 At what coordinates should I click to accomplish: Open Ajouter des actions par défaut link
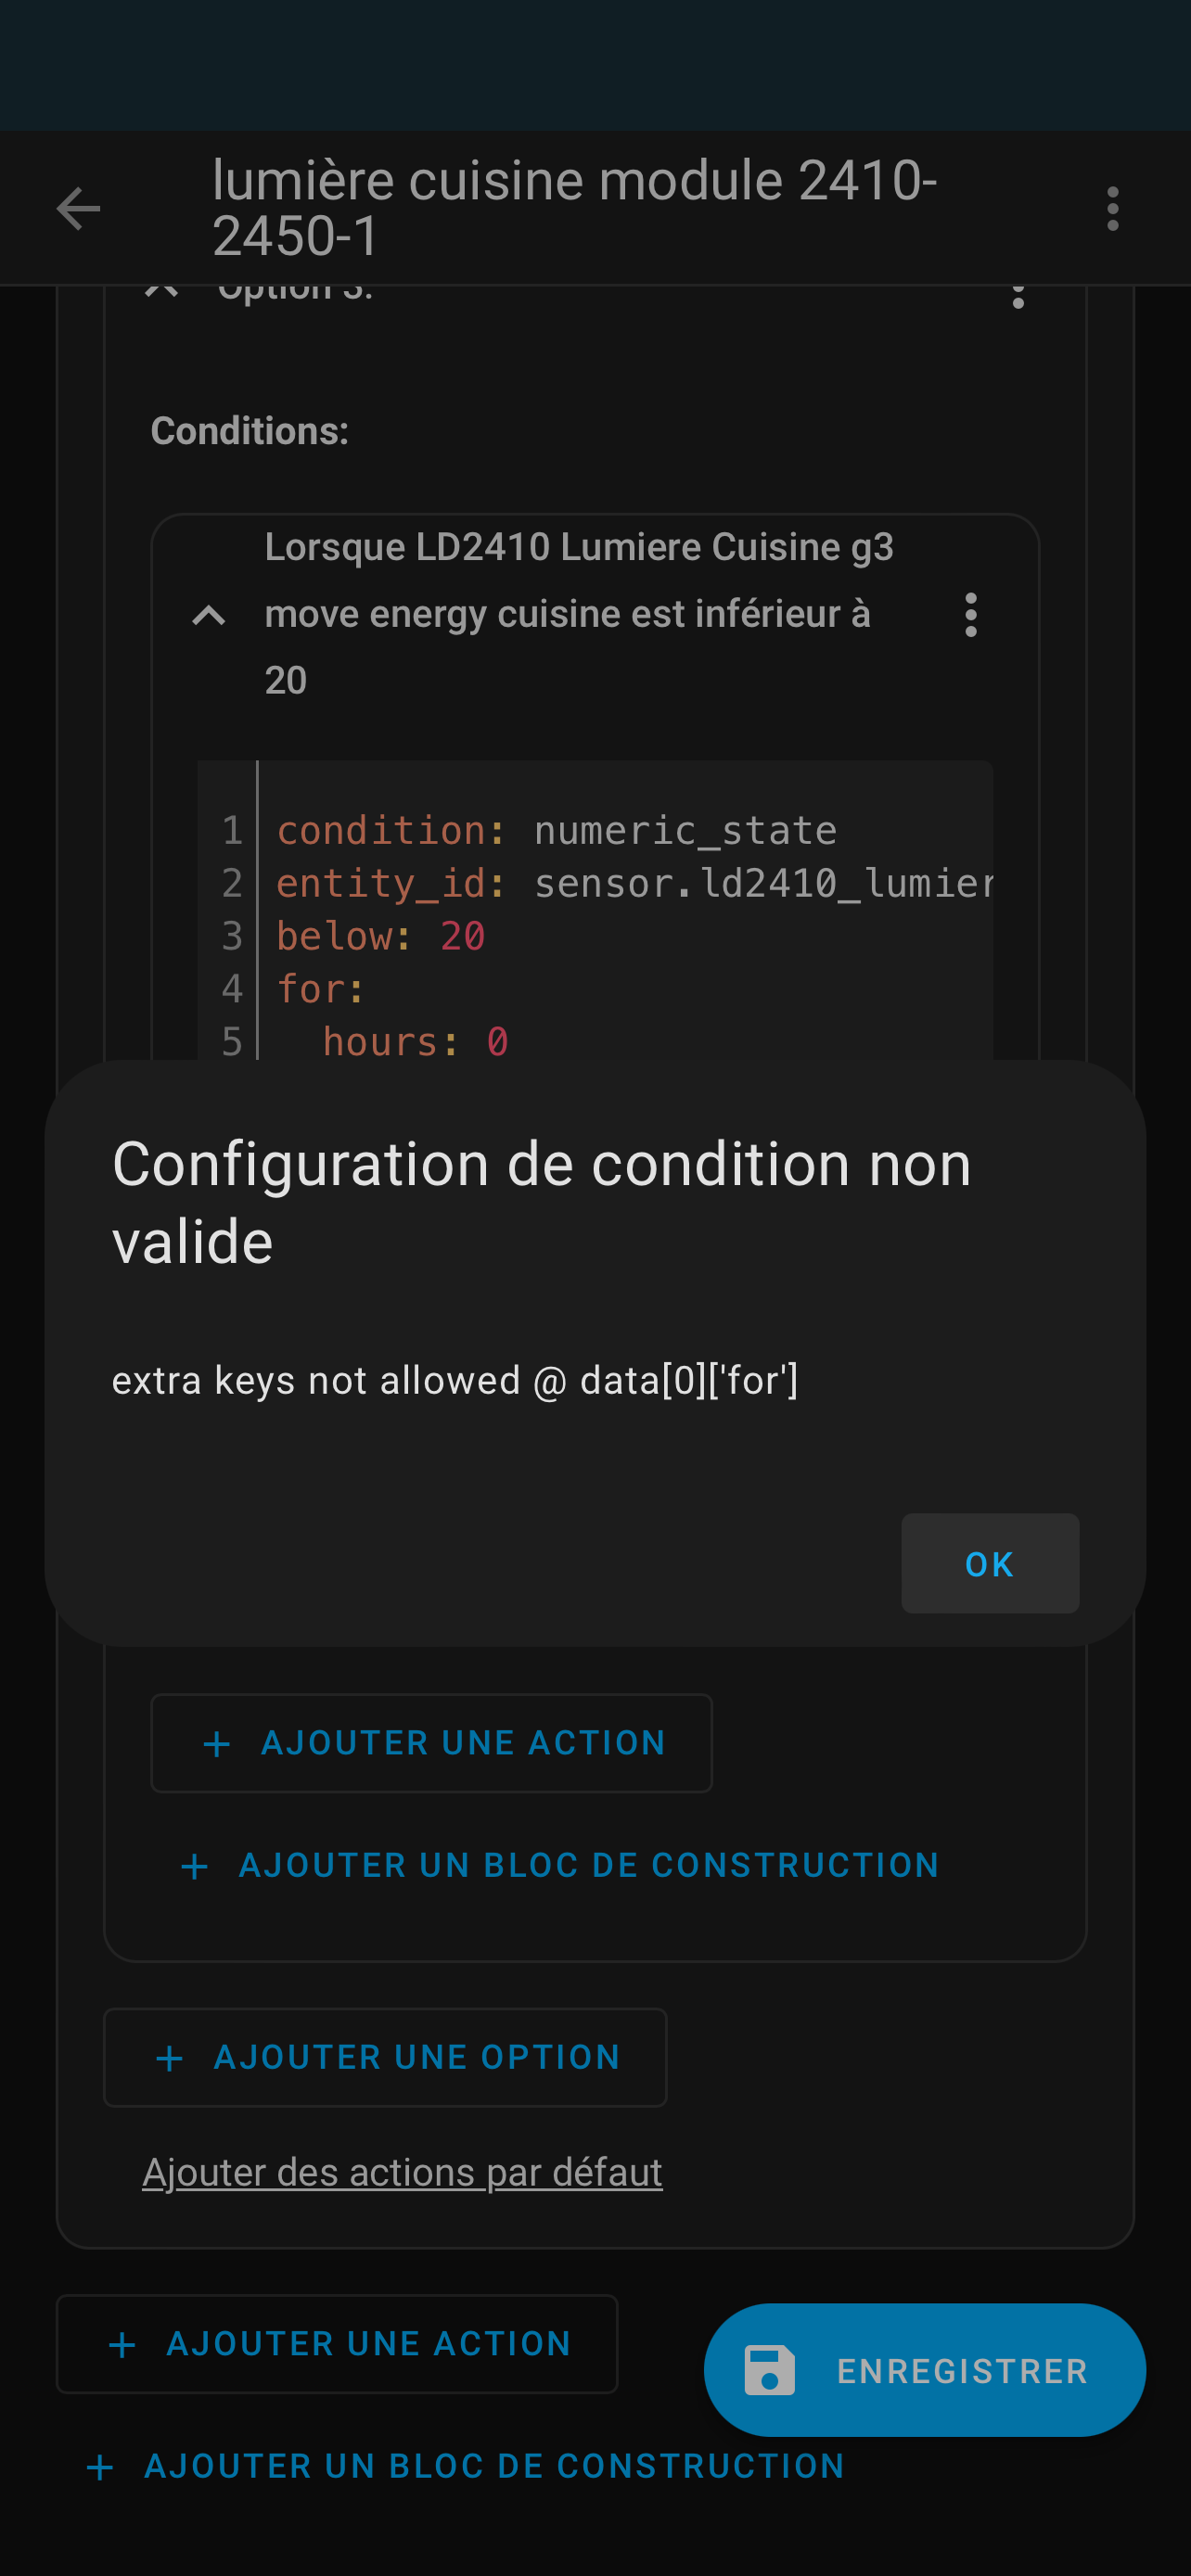click(402, 2172)
